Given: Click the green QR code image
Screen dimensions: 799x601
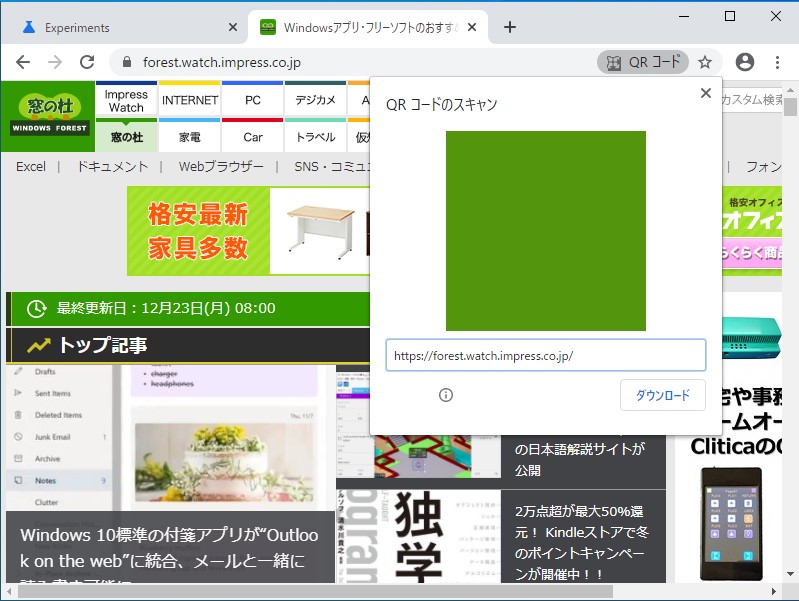Looking at the screenshot, I should [x=546, y=231].
